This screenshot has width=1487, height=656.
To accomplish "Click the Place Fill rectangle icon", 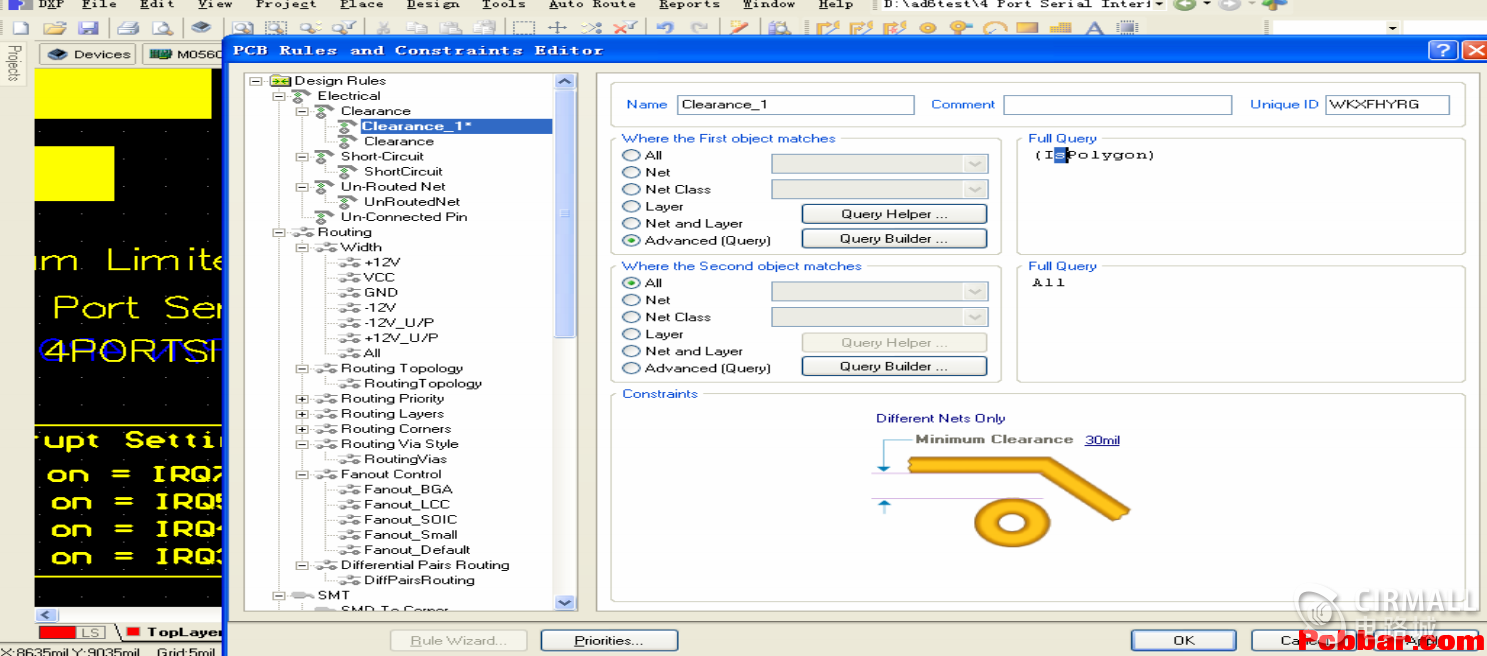I will [x=1027, y=28].
